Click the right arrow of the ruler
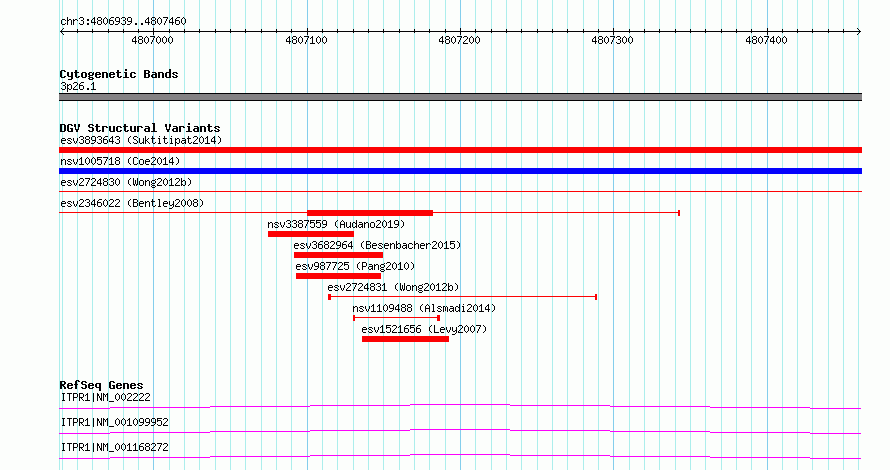This screenshot has height=470, width=890. coord(859,31)
